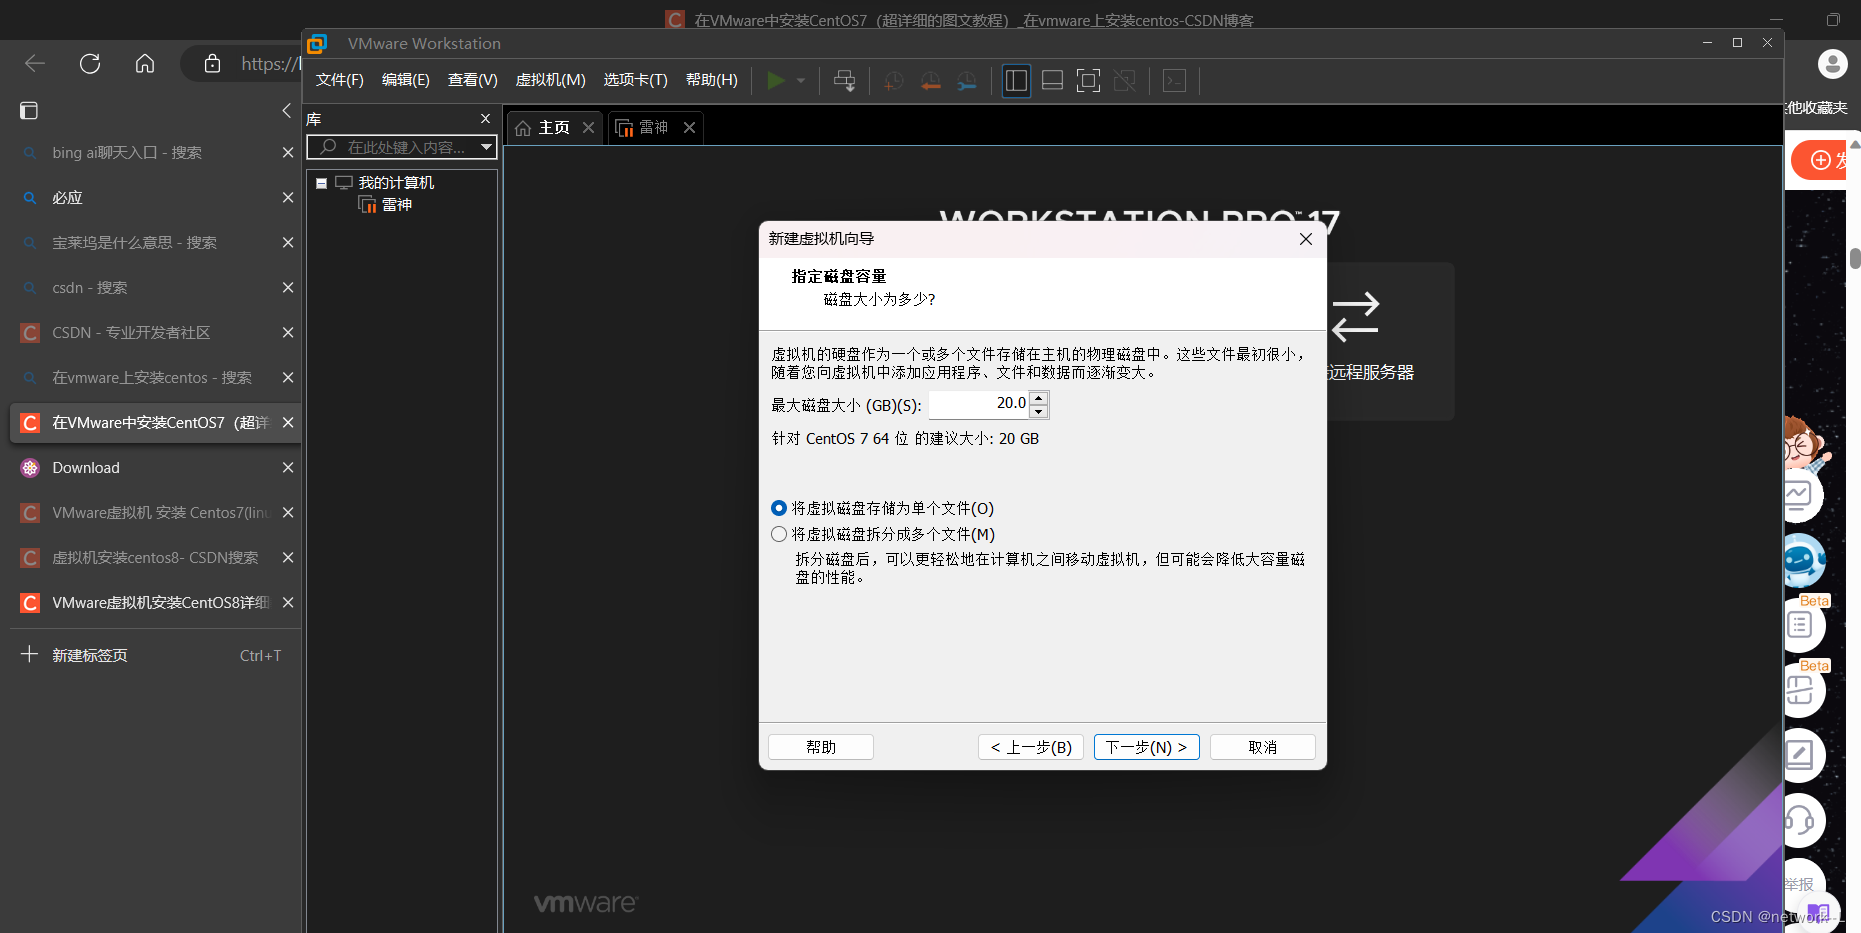Toggle the show library sidebar icon
Viewport: 1861px width, 933px height.
1016,81
